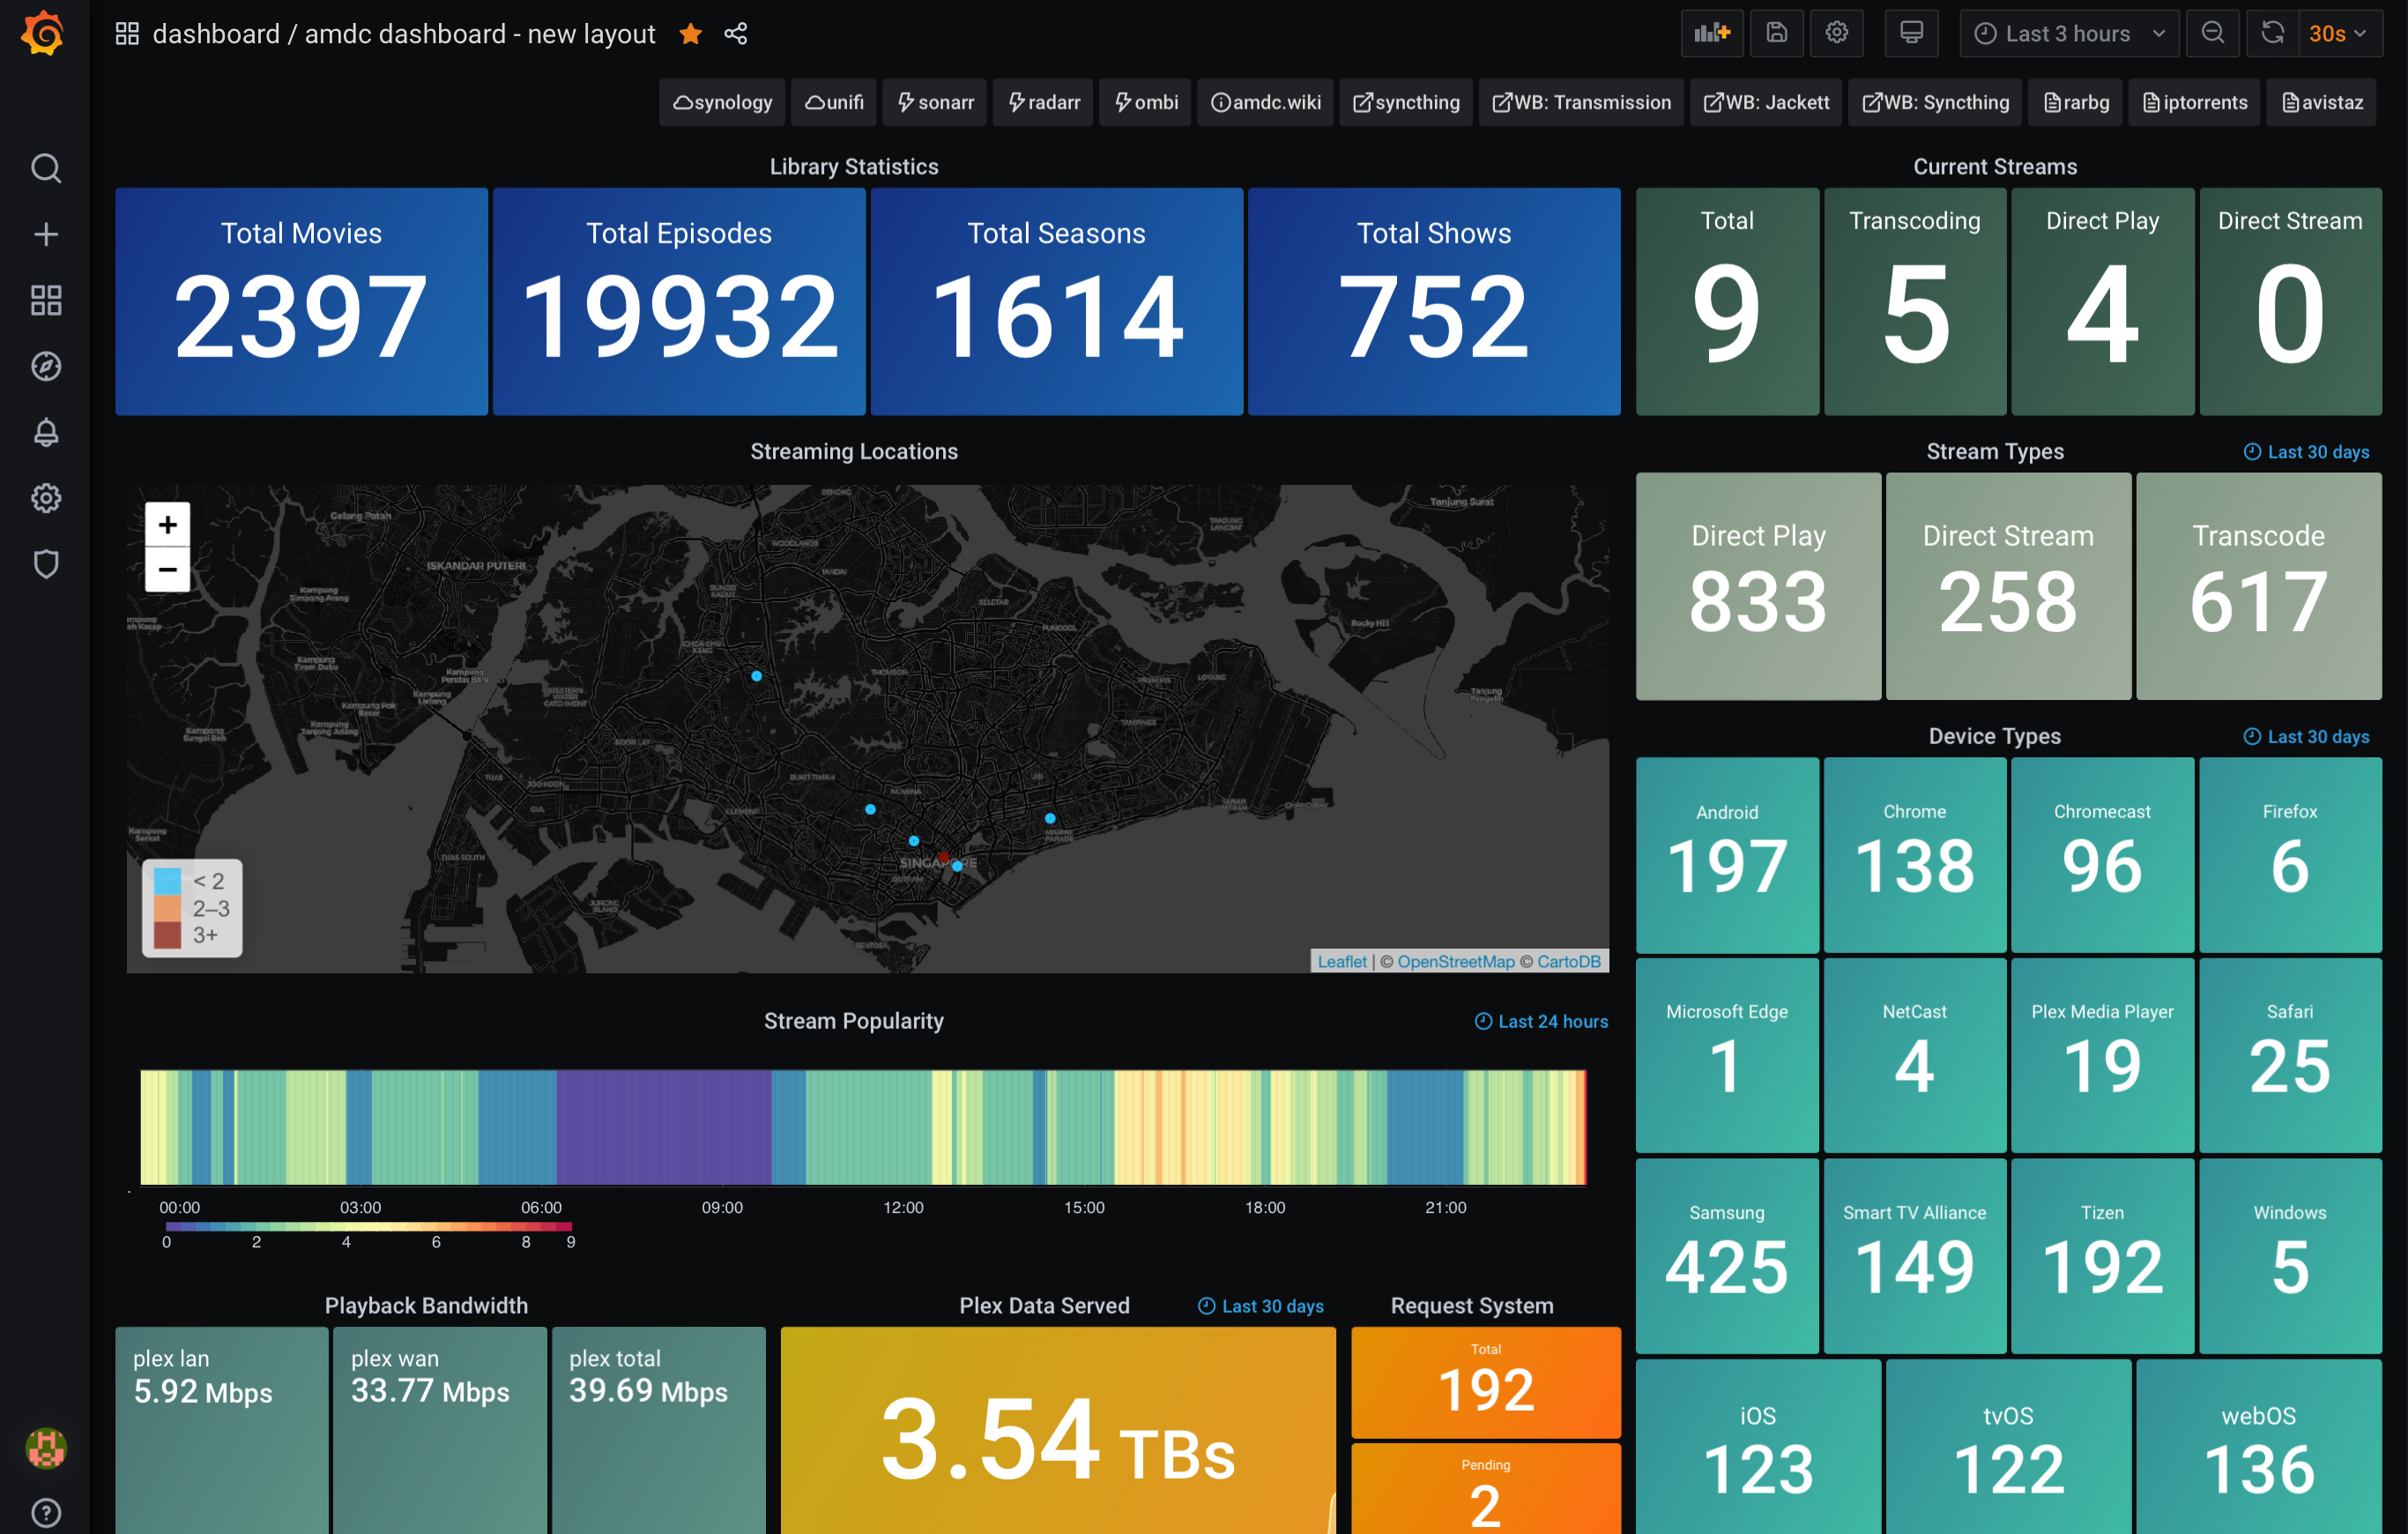The image size is (2408, 1534).
Task: Click the purple band in Stream Popularity heatmap
Action: pyautogui.click(x=664, y=1127)
